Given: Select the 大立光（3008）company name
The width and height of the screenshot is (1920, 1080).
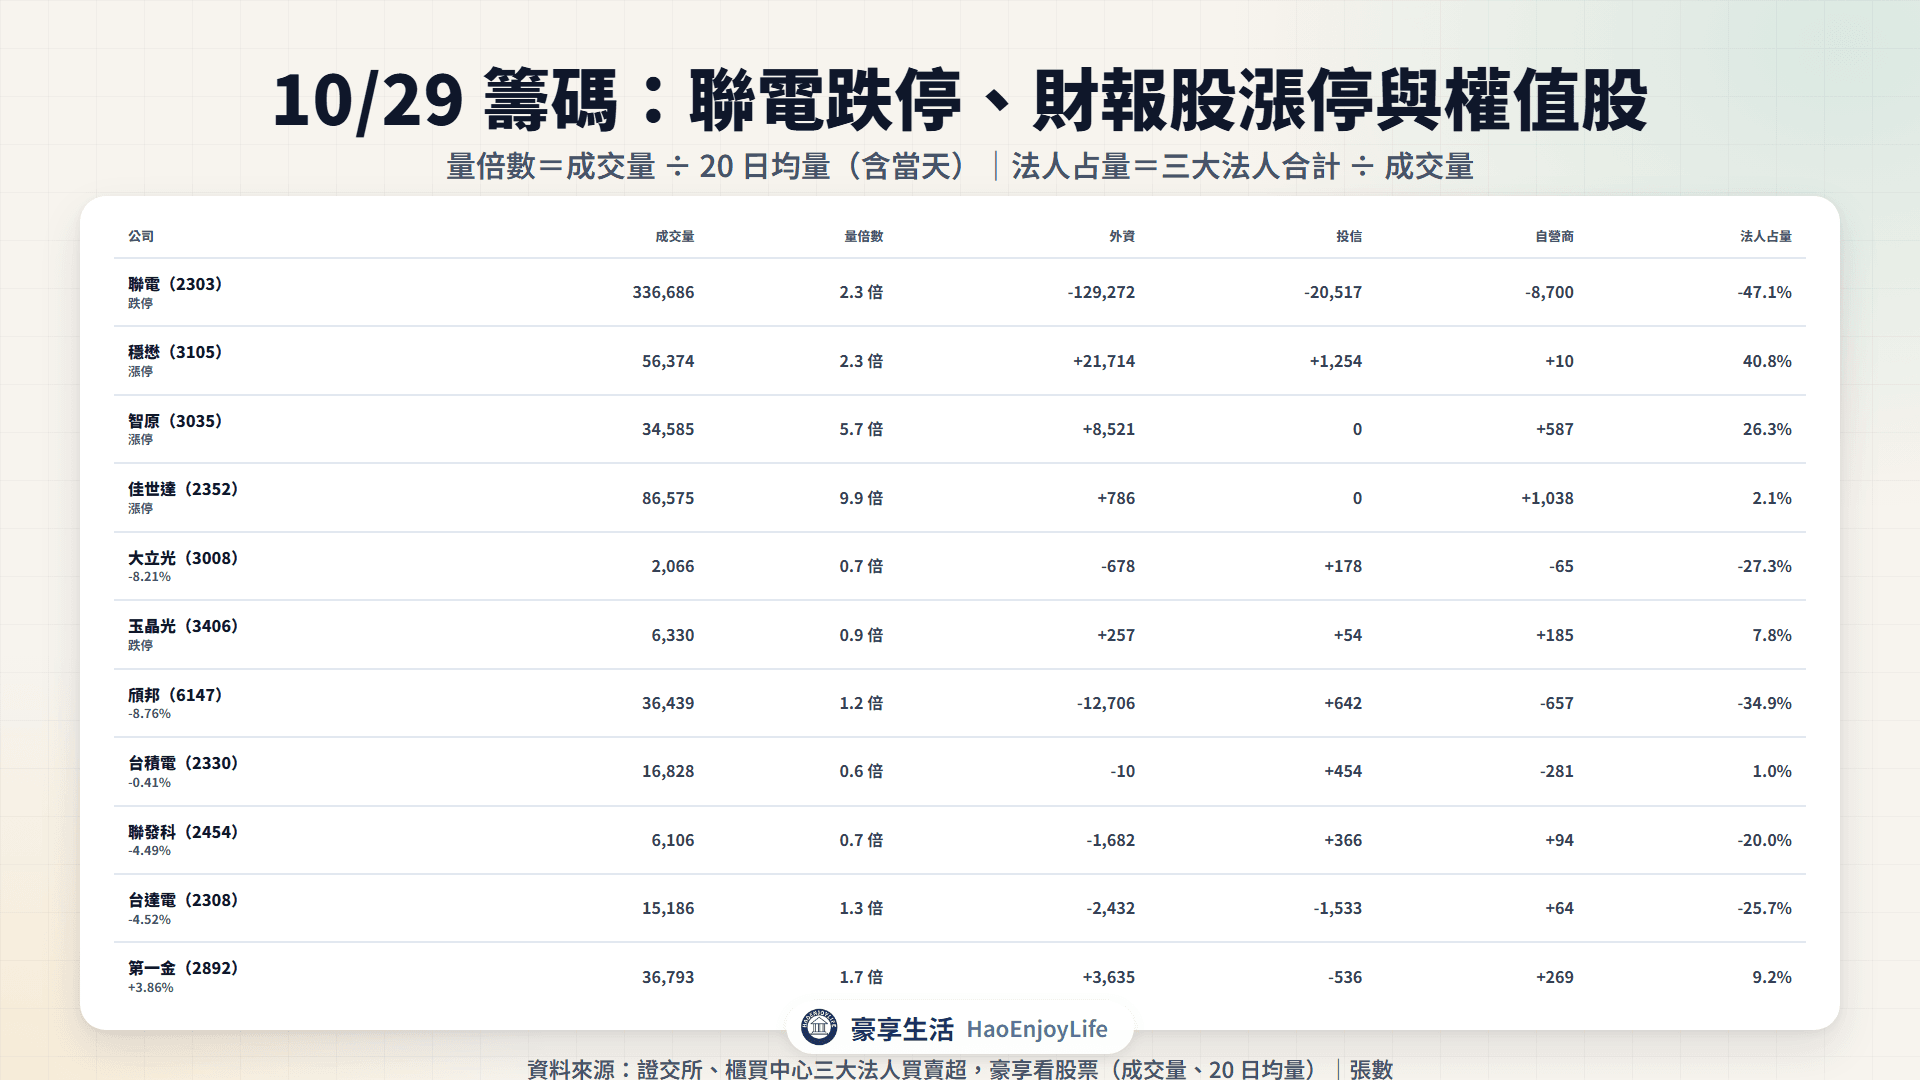Looking at the screenshot, I should (183, 558).
